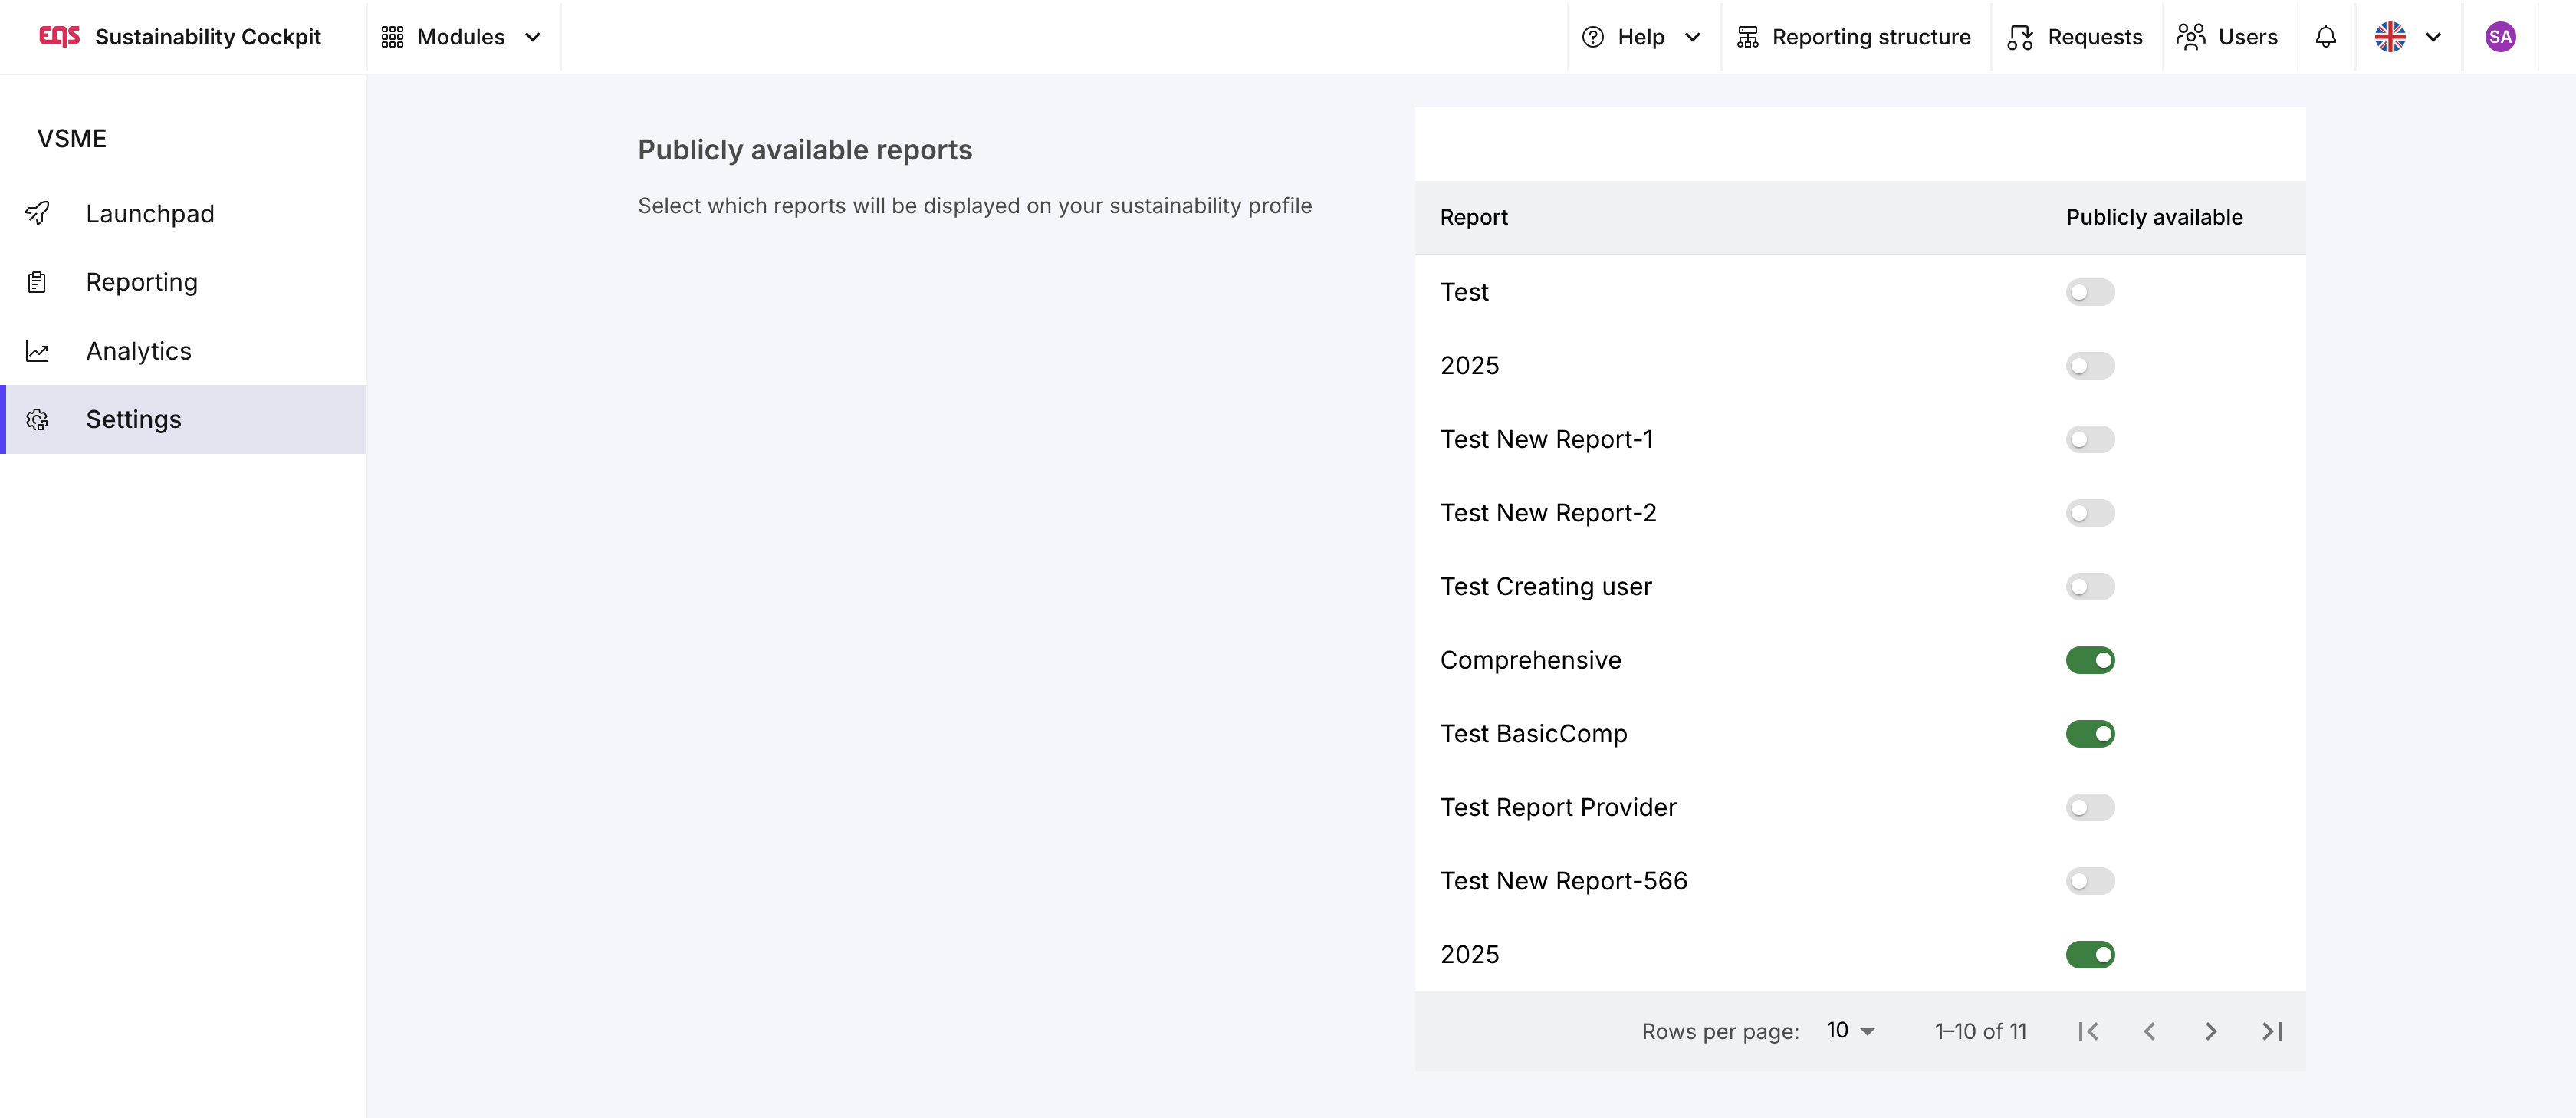Open the language flag selector
Image resolution: width=2576 pixels, height=1118 pixels.
pyautogui.click(x=2407, y=37)
